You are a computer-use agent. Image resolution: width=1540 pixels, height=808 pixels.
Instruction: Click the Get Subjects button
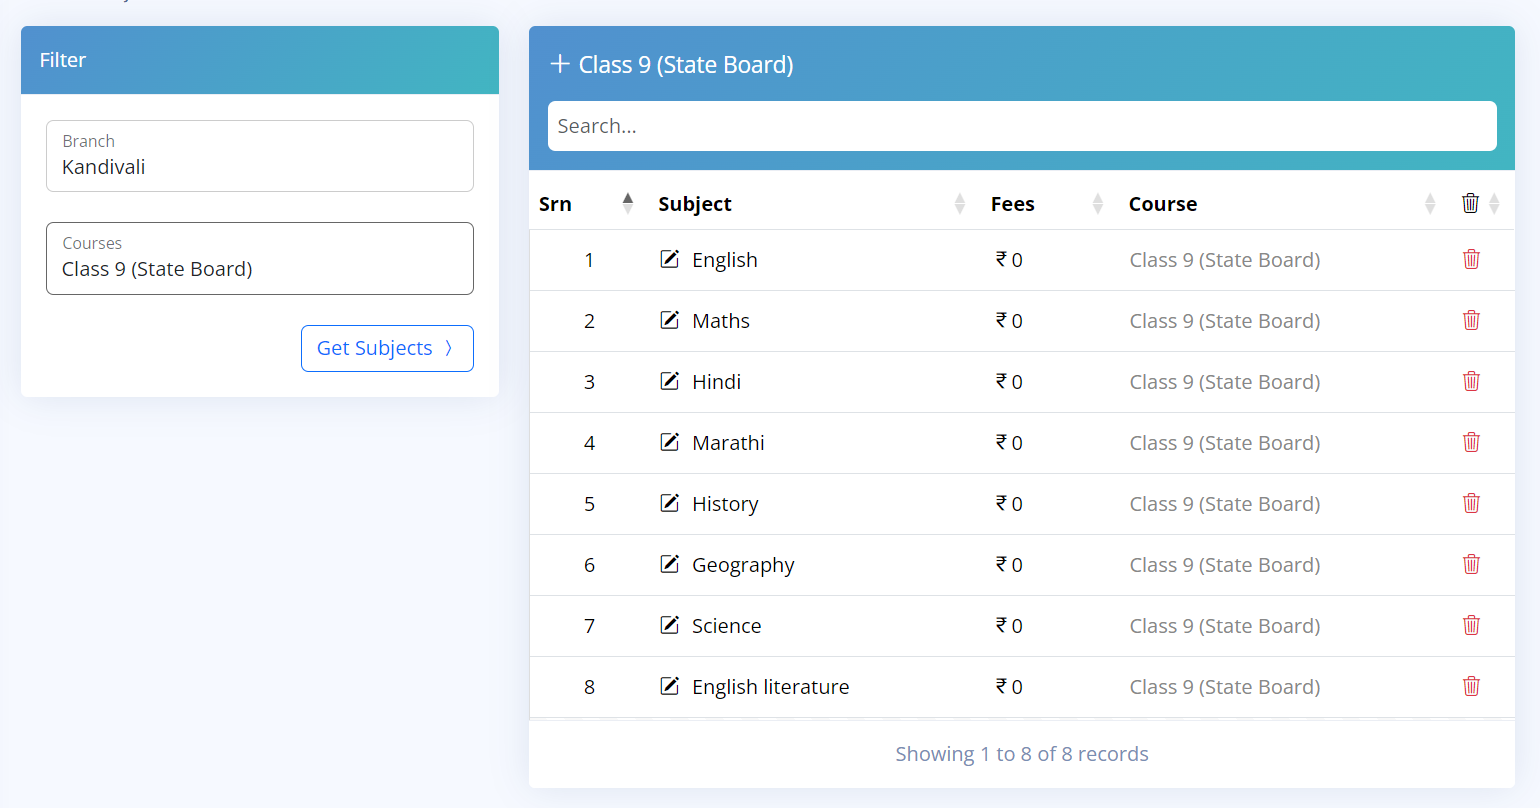387,348
